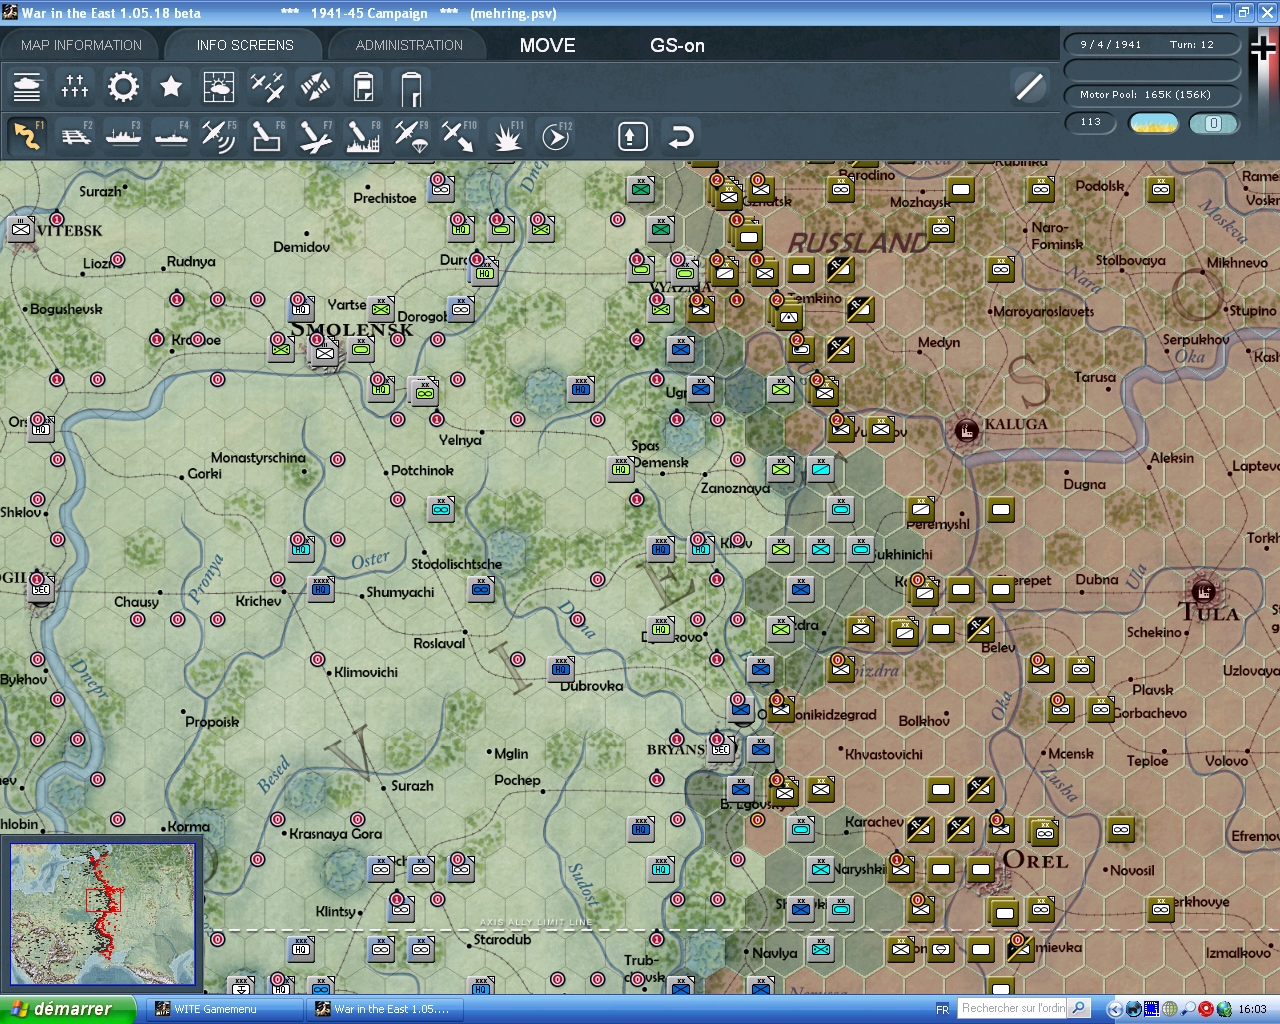
Task: Click the logistics report page icon
Action: tap(411, 87)
